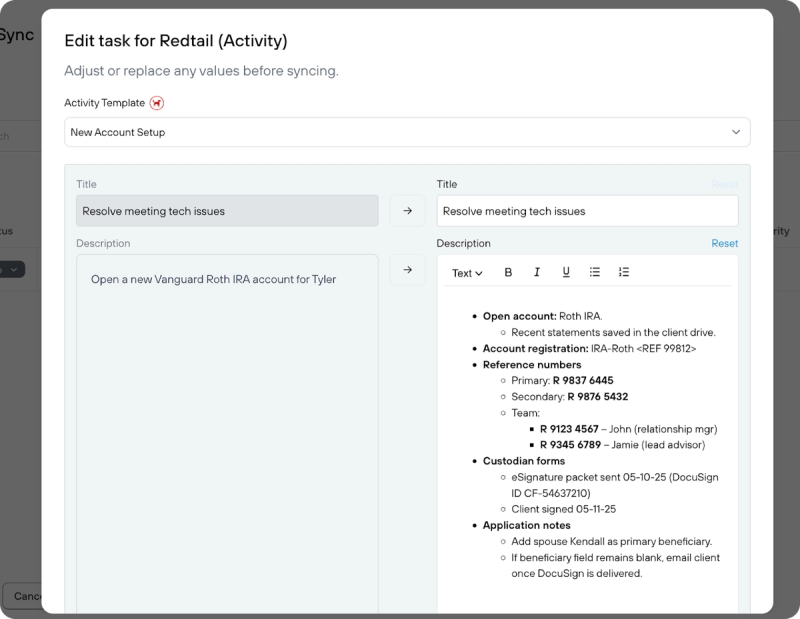Insert a numbered list in the editor
This screenshot has width=800, height=619.
(x=624, y=272)
